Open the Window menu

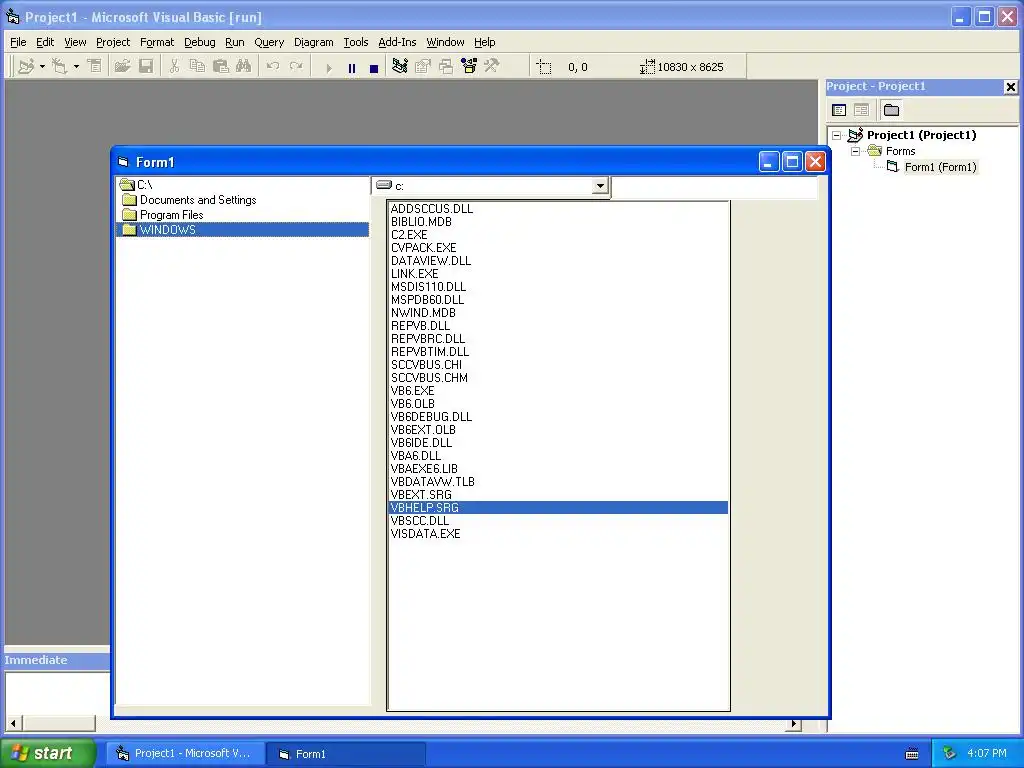click(x=445, y=42)
